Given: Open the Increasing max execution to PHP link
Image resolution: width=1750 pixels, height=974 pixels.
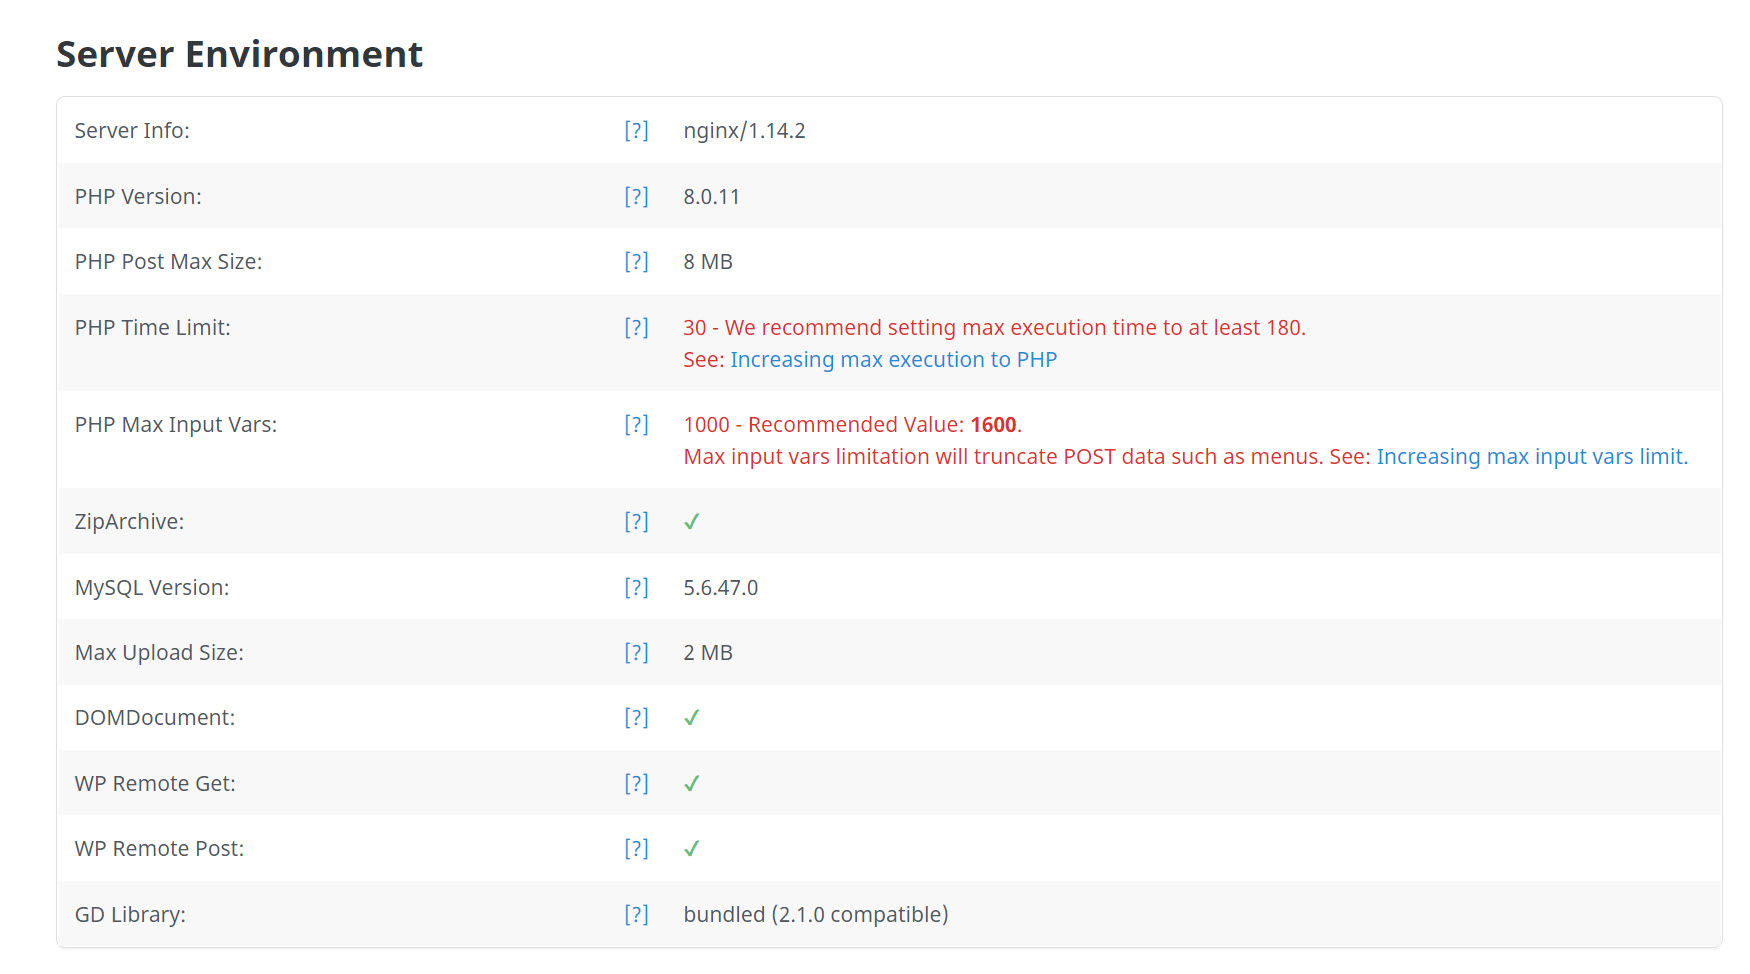Looking at the screenshot, I should (893, 360).
